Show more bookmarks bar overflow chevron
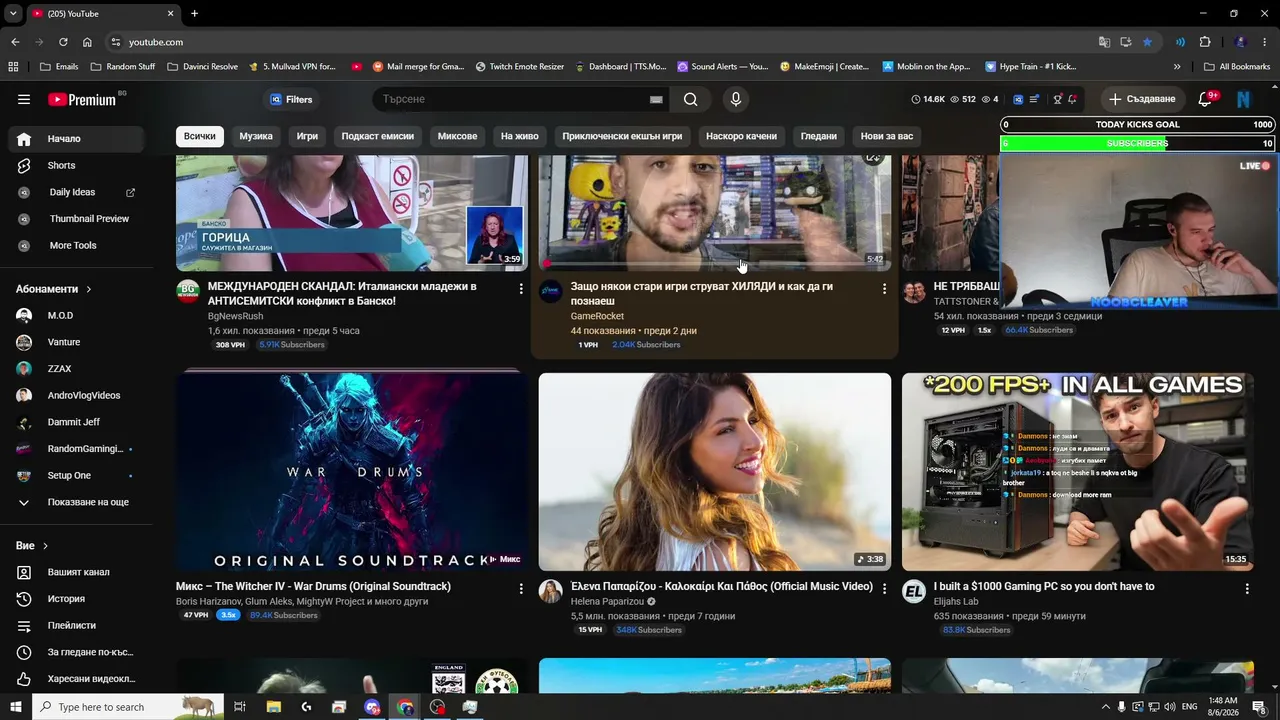 pyautogui.click(x=1177, y=67)
